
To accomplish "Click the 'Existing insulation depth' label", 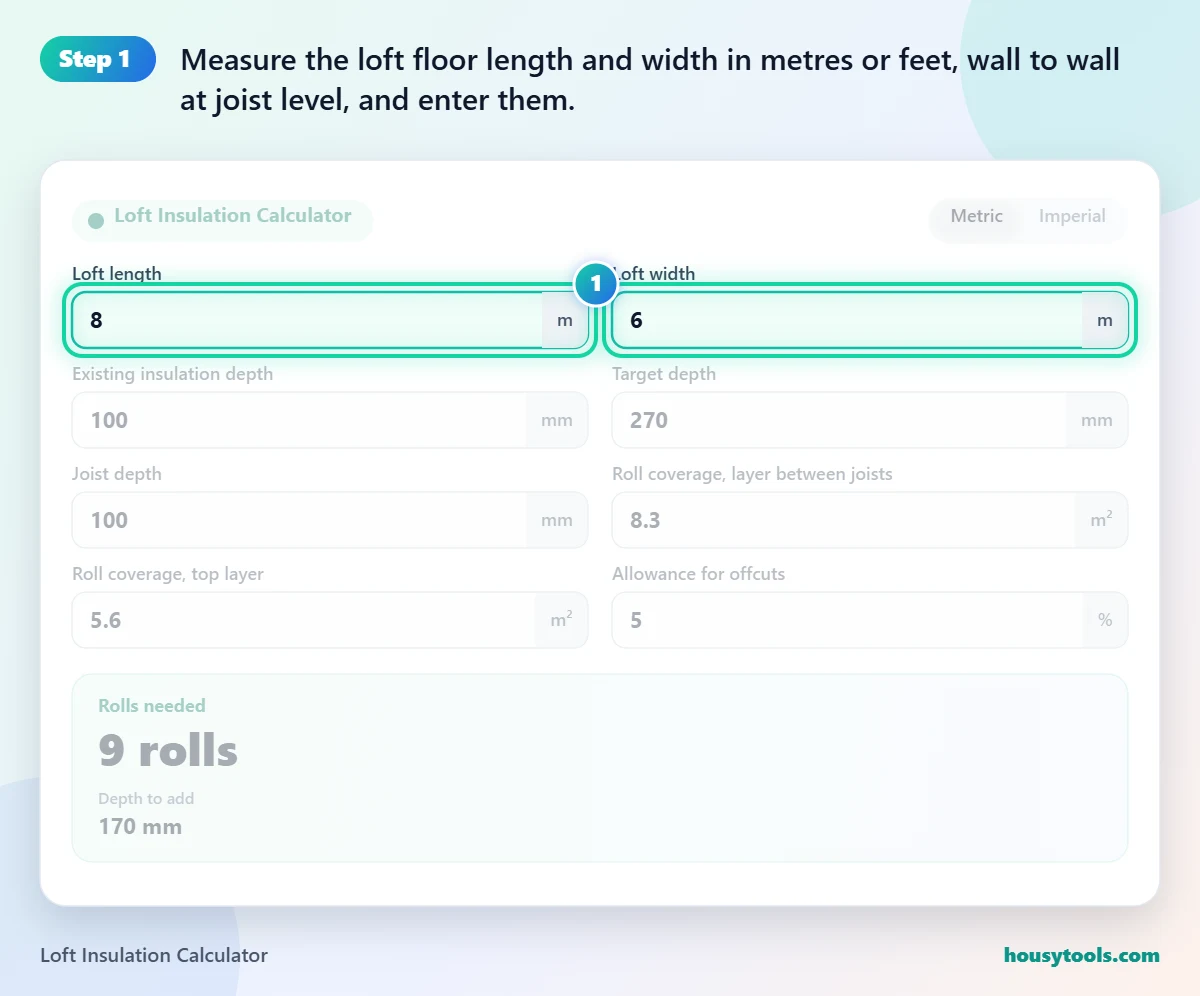I will point(172,374).
